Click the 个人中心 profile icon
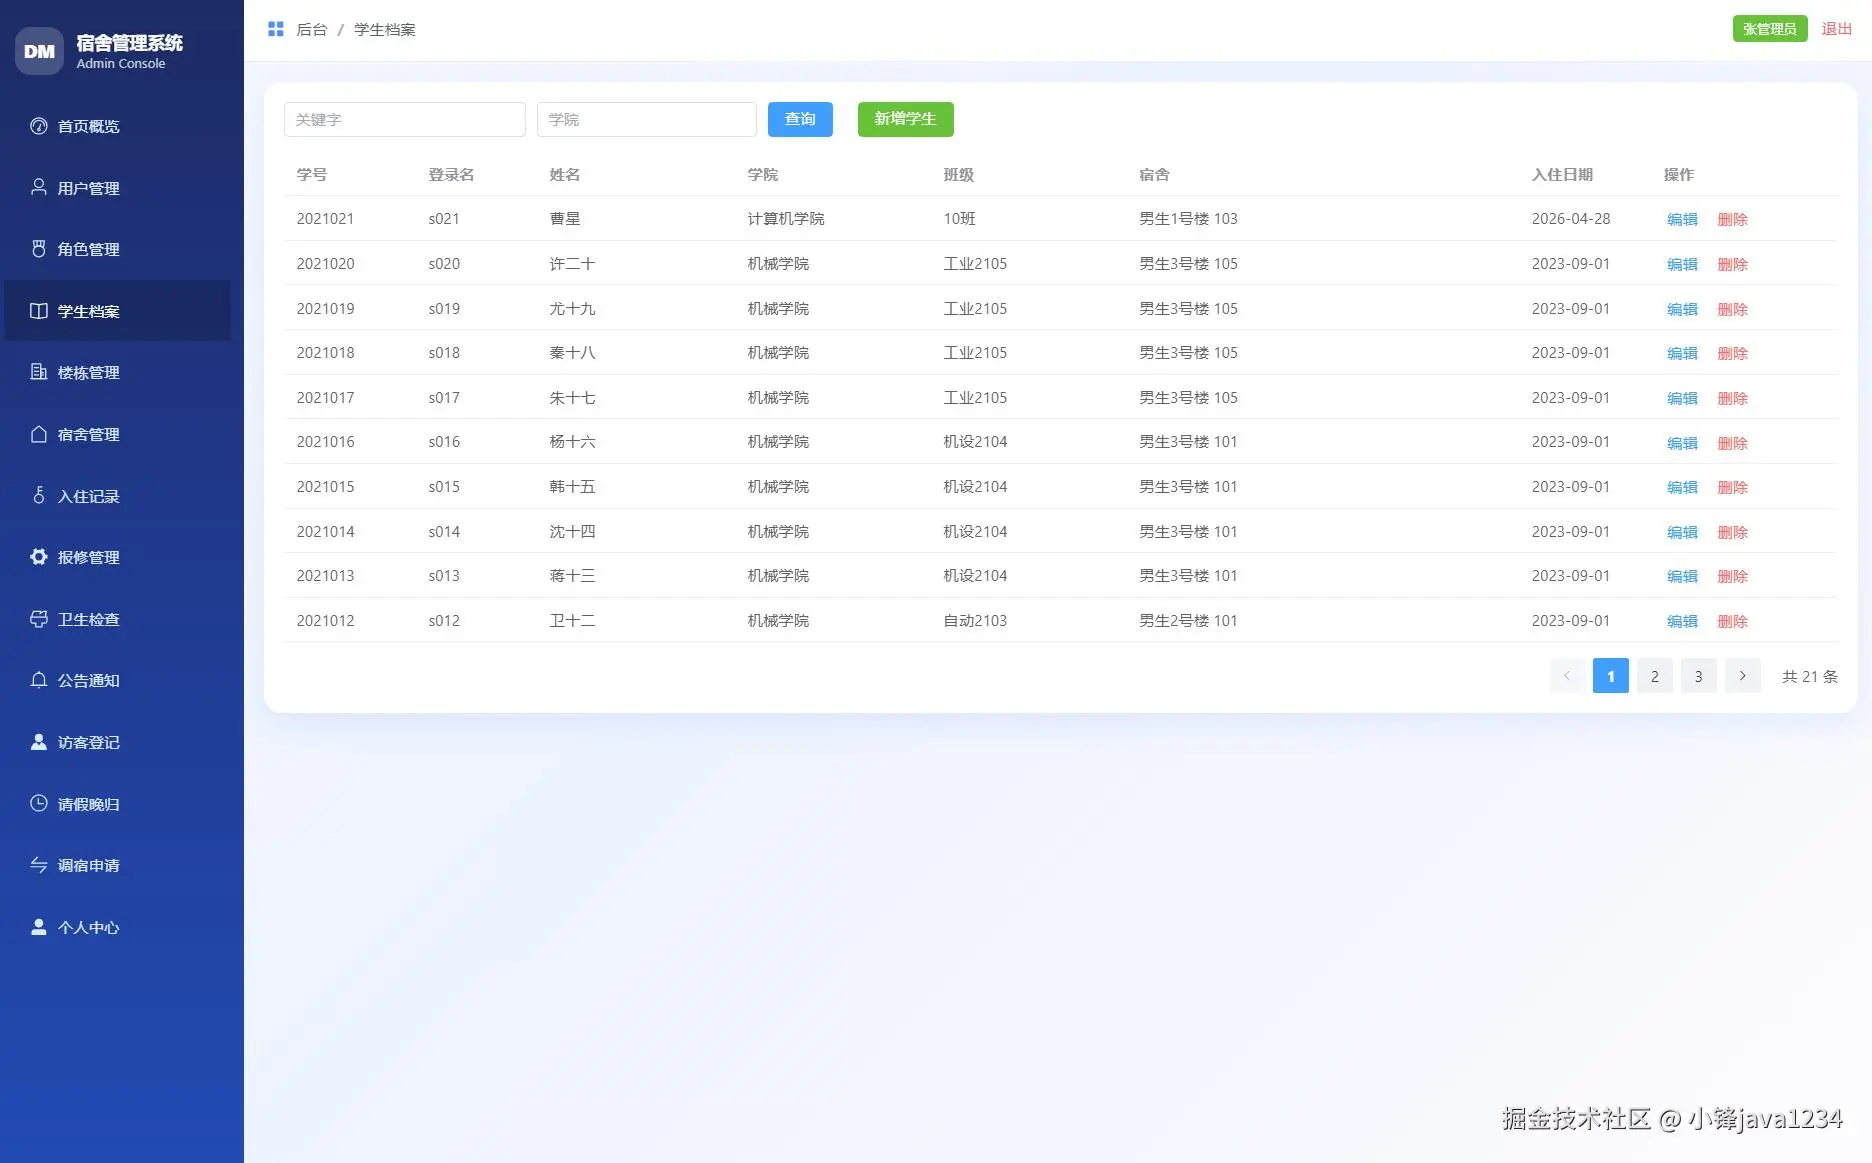The image size is (1872, 1163). (39, 927)
